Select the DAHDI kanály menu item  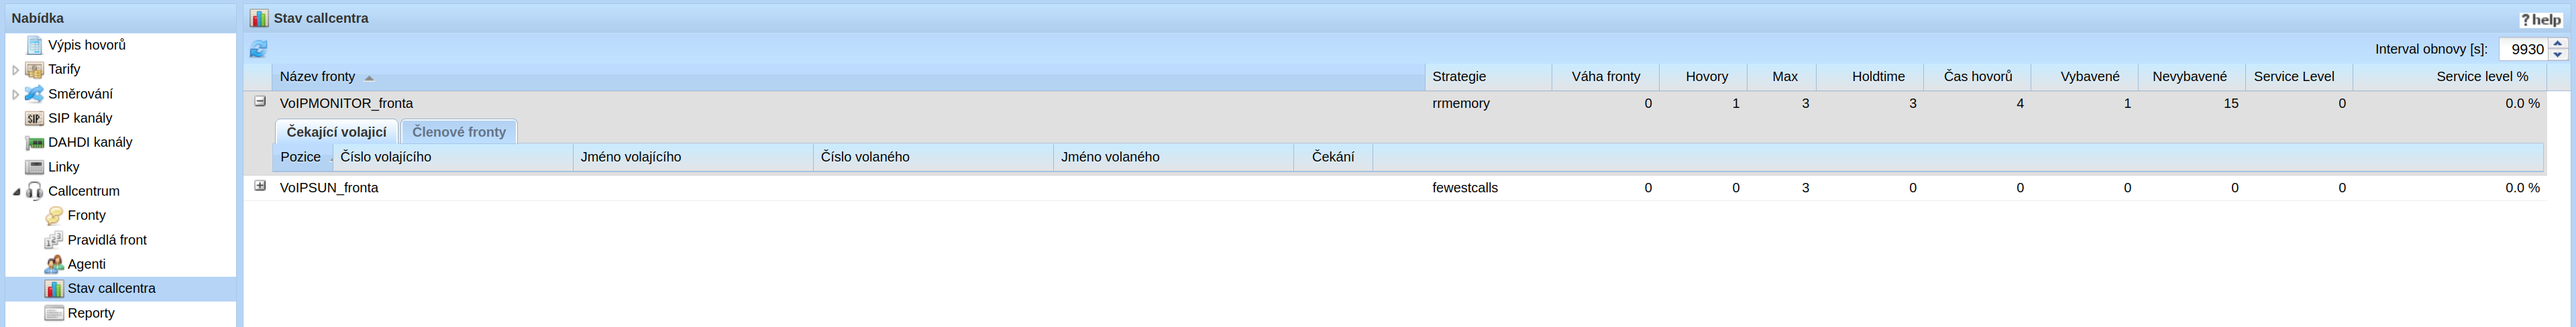90,142
